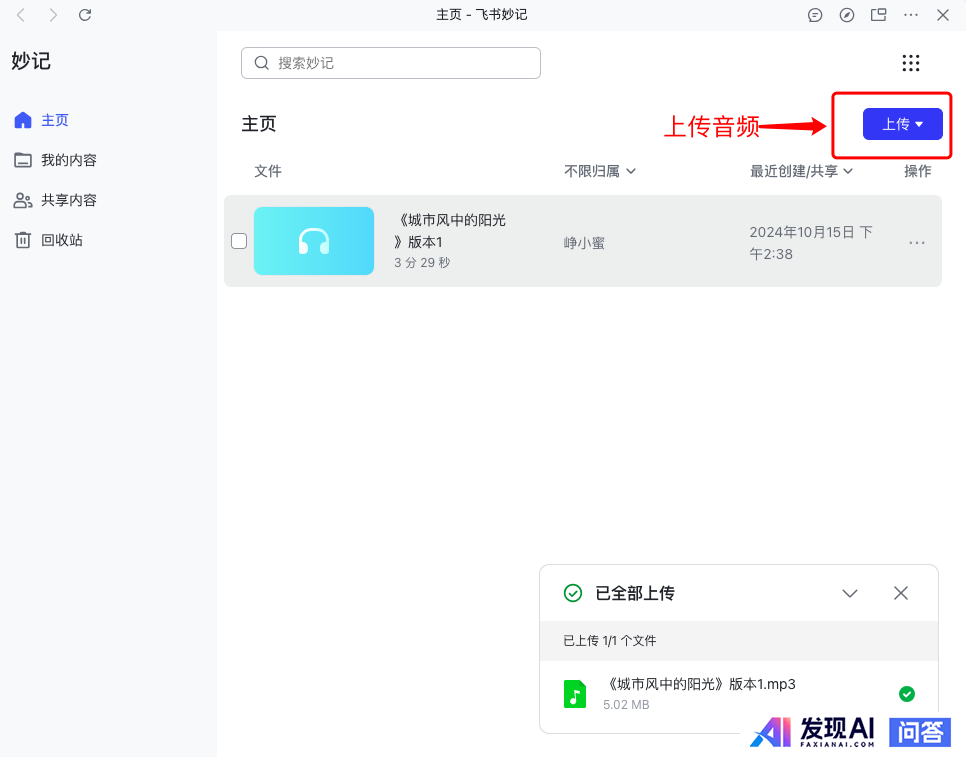
Task: Go back using the back arrow
Action: click(21, 15)
